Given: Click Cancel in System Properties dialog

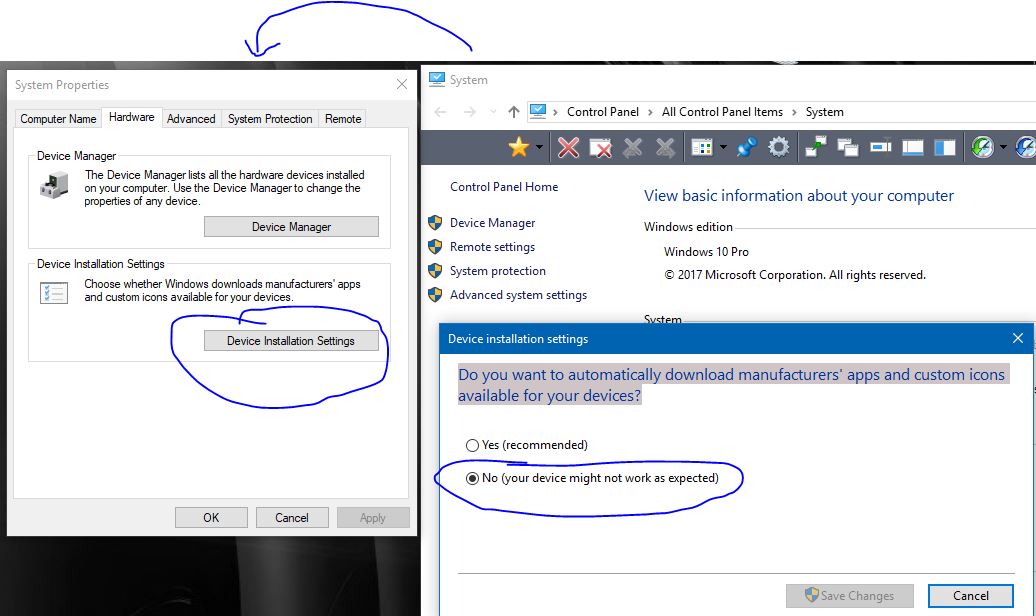Looking at the screenshot, I should (x=292, y=518).
